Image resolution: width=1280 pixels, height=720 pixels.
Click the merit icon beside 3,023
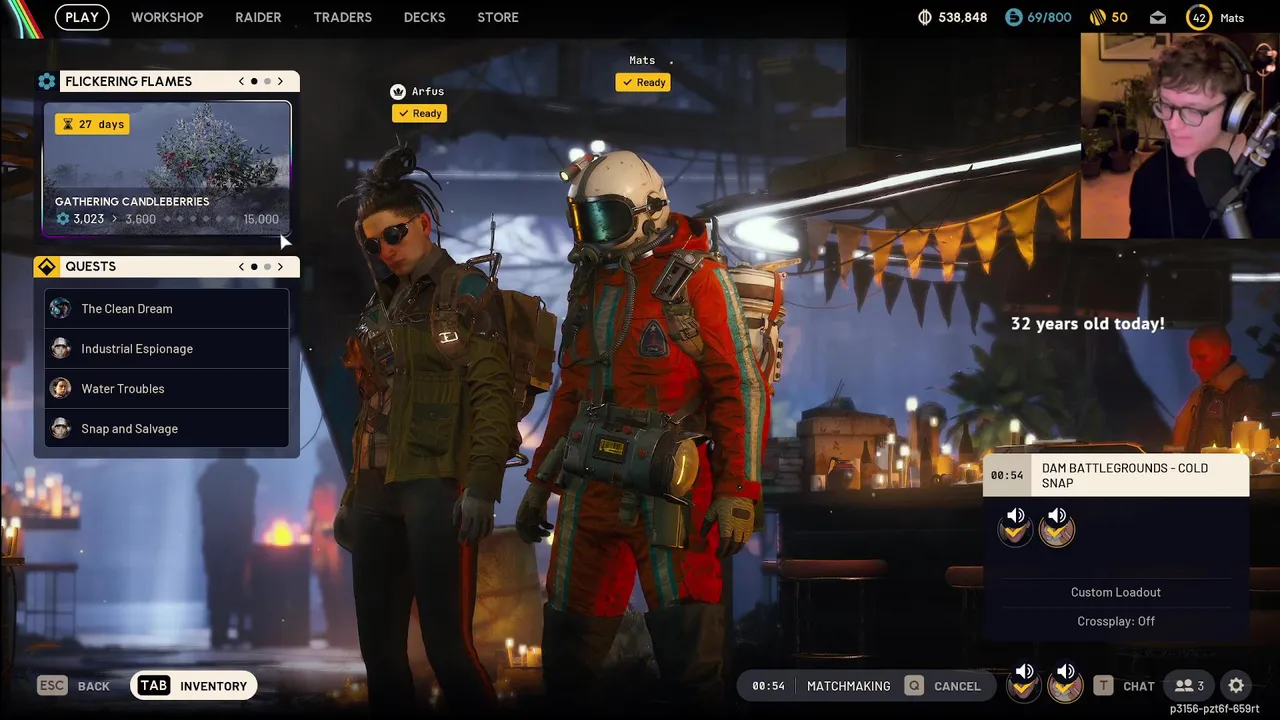63,219
